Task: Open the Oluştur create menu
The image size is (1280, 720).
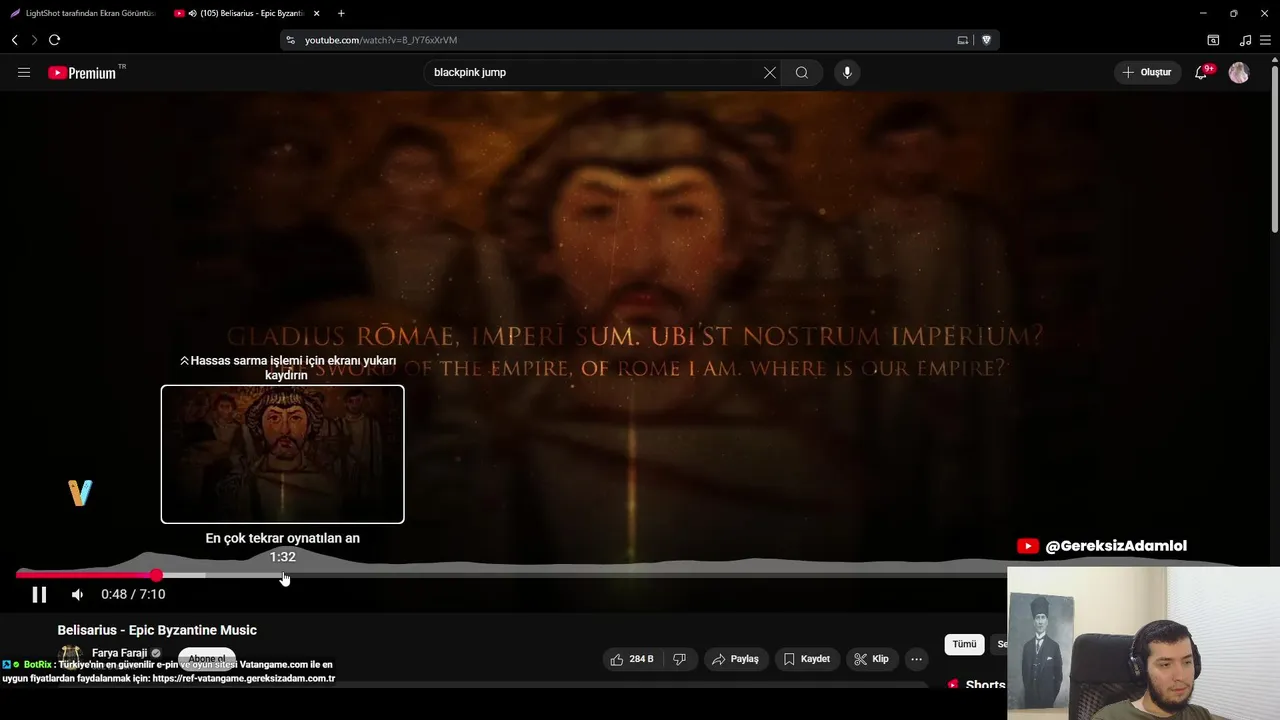Action: [1147, 73]
